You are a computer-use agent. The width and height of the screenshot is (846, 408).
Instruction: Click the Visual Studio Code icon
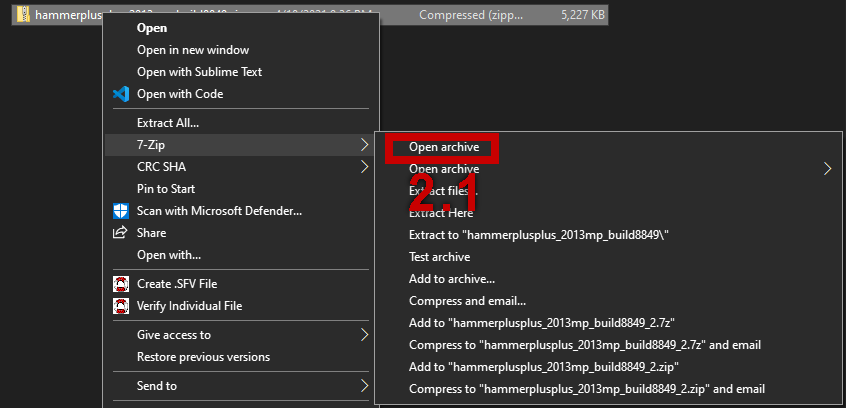(x=121, y=94)
